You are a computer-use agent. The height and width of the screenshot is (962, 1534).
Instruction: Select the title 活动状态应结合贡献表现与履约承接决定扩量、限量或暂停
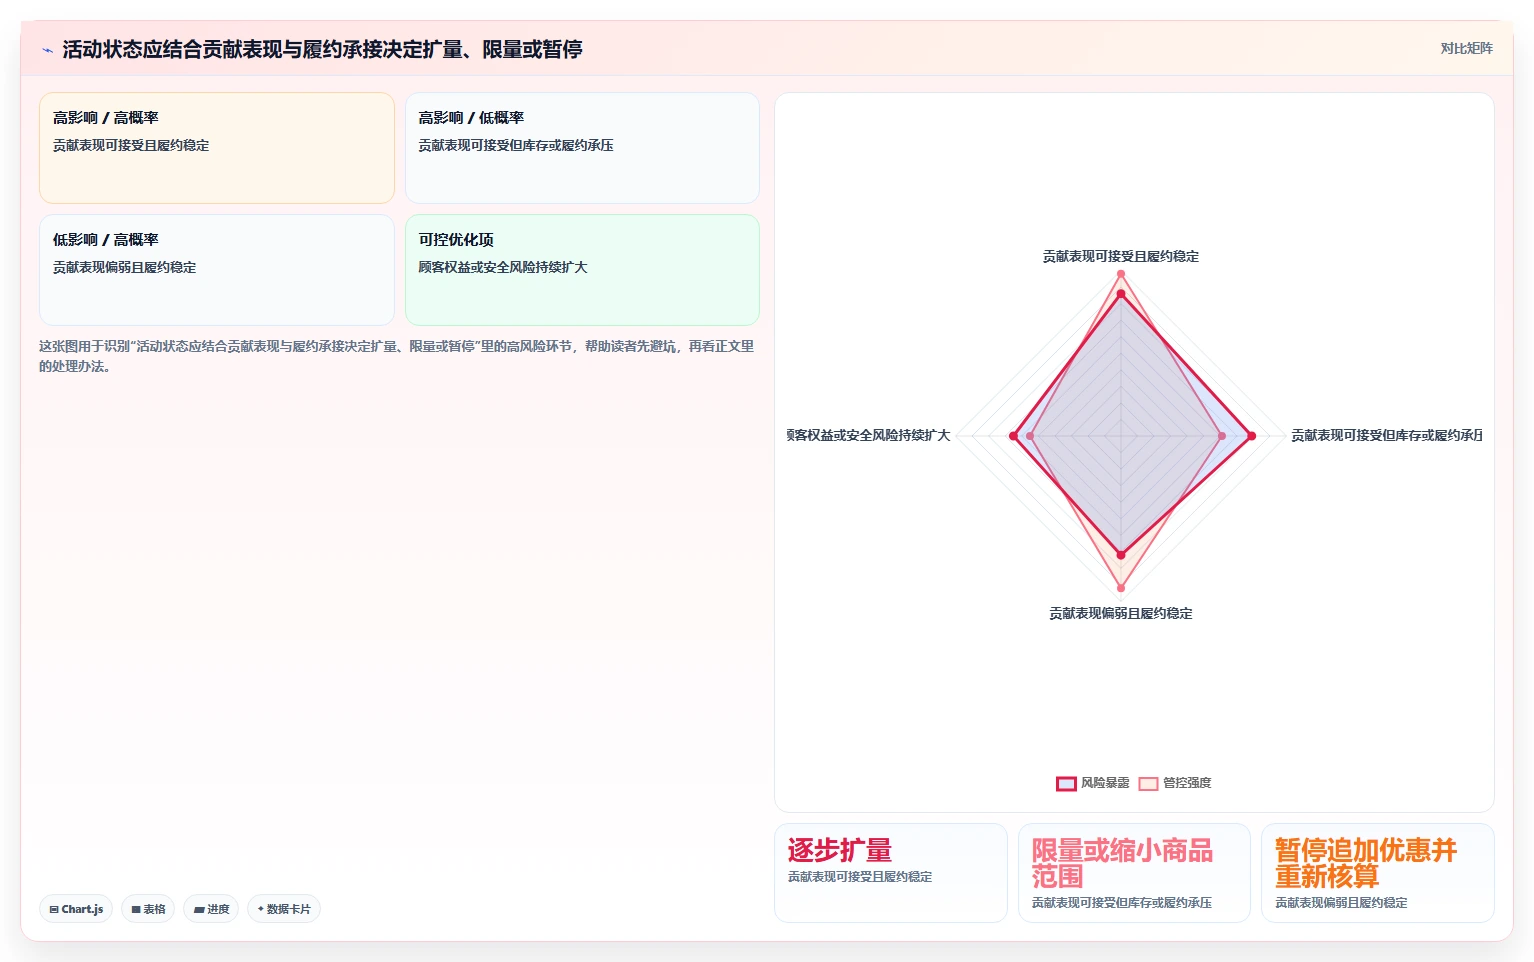(322, 49)
